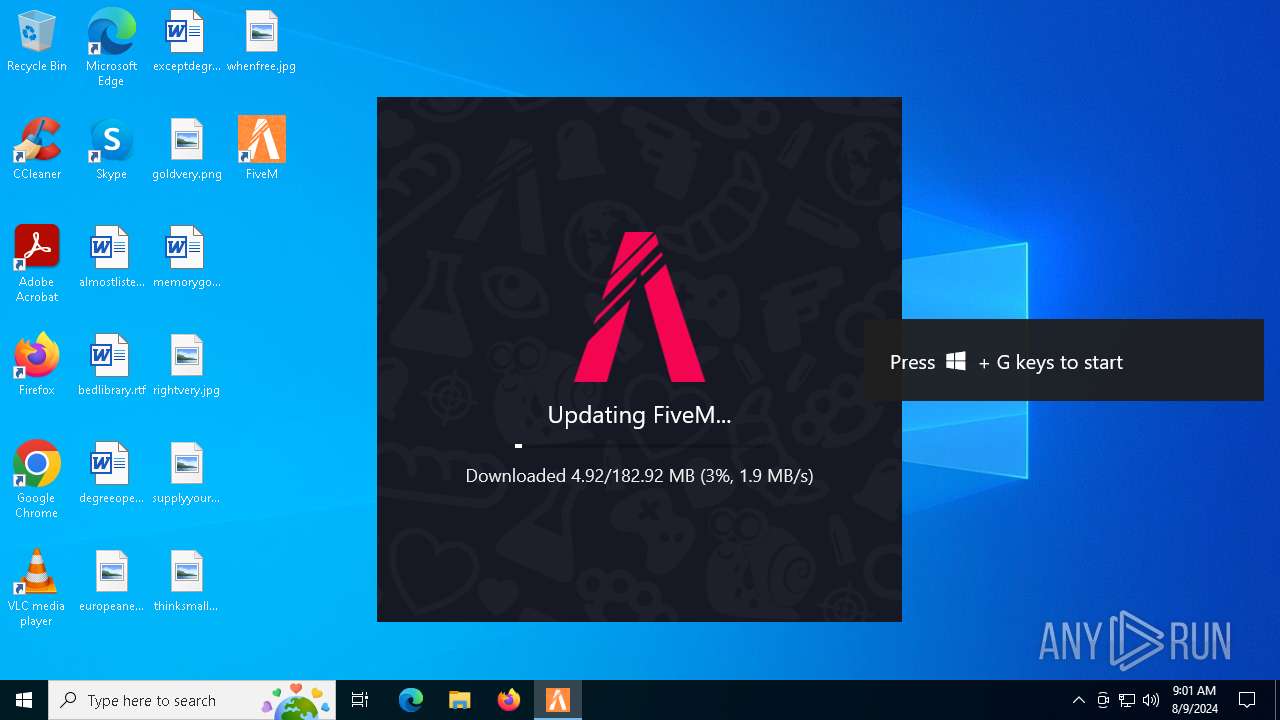
Task: Select the rightvery.jpg image file
Action: (186, 366)
